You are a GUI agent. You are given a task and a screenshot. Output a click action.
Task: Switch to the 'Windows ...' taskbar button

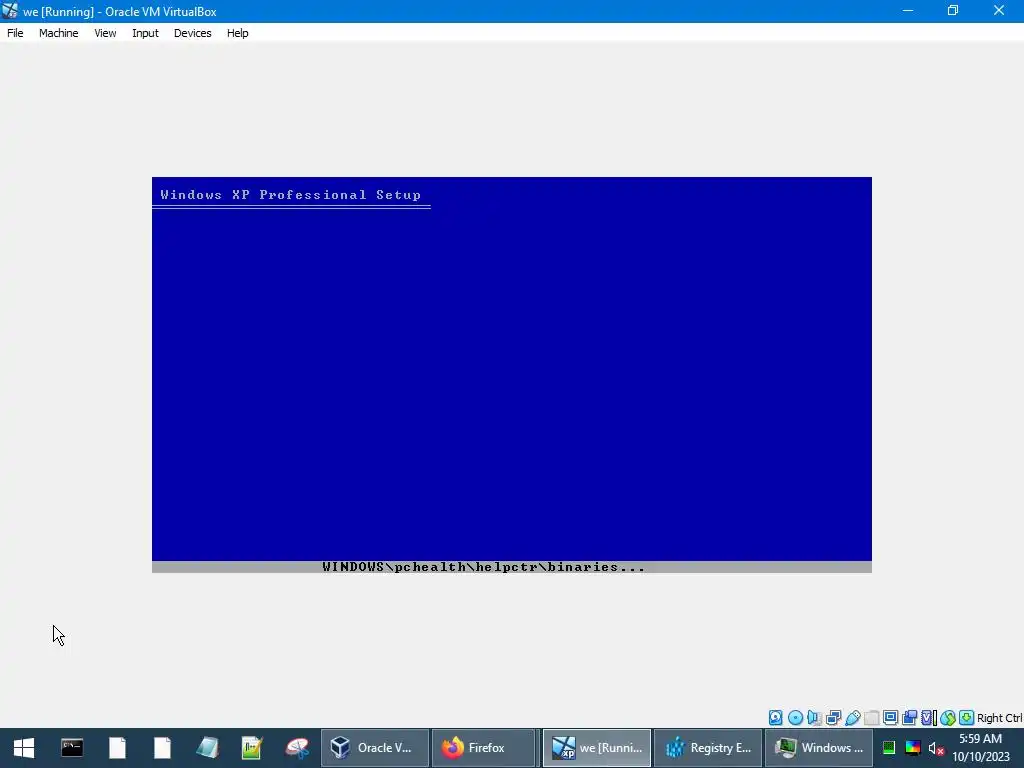tap(819, 748)
